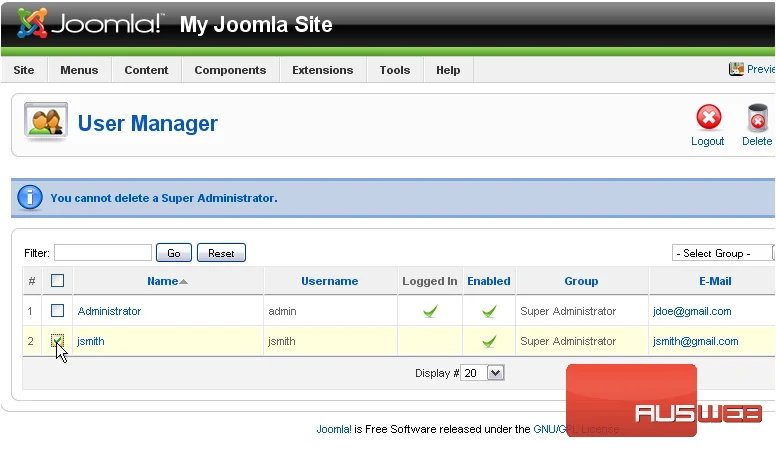Click the Reset filter button
Image resolution: width=776 pixels, height=450 pixels.
tap(221, 253)
